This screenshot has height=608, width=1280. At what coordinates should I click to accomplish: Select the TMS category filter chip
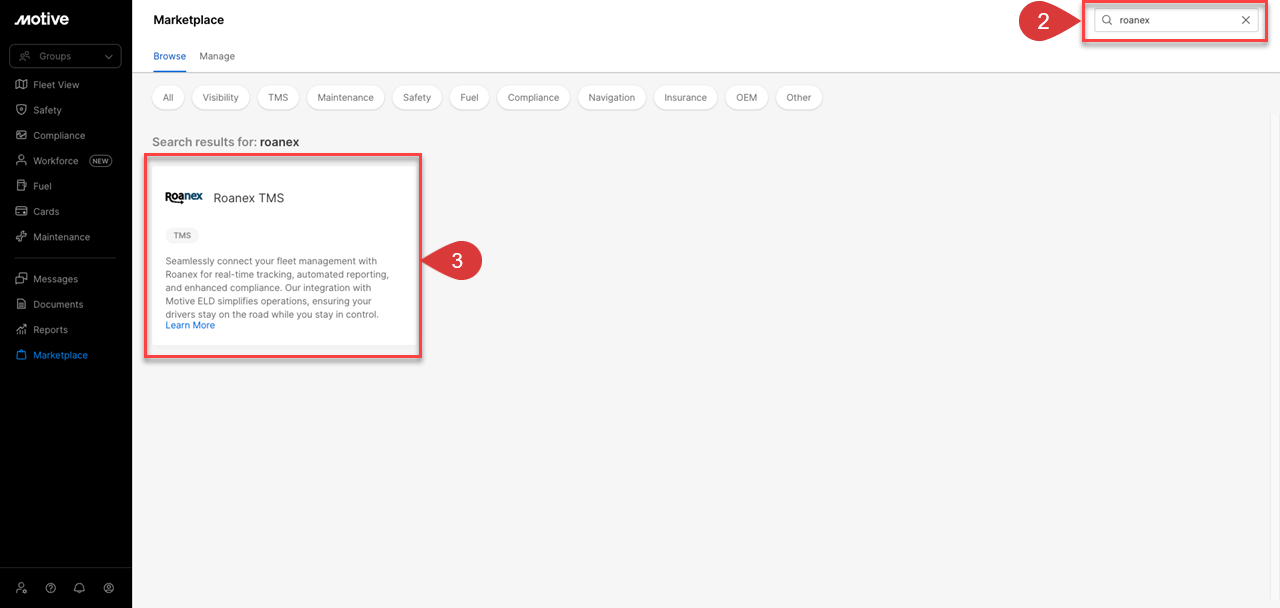click(x=278, y=98)
